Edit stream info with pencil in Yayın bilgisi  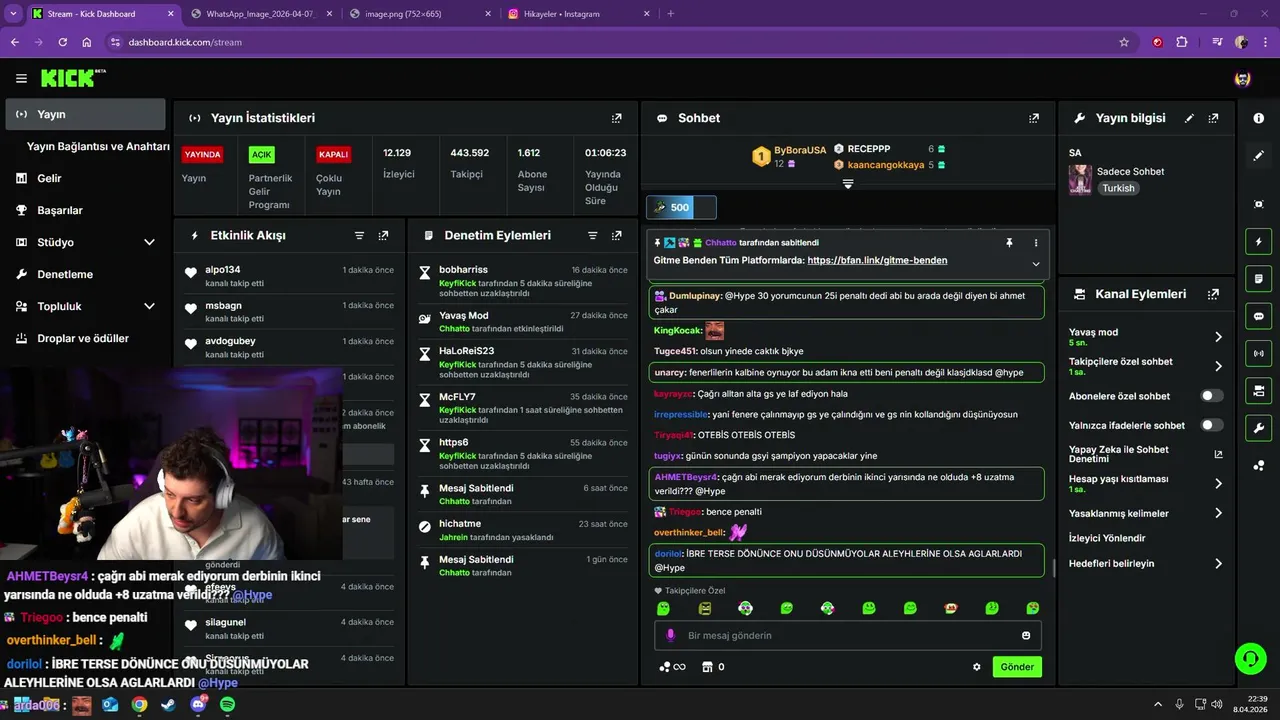pos(1189,118)
